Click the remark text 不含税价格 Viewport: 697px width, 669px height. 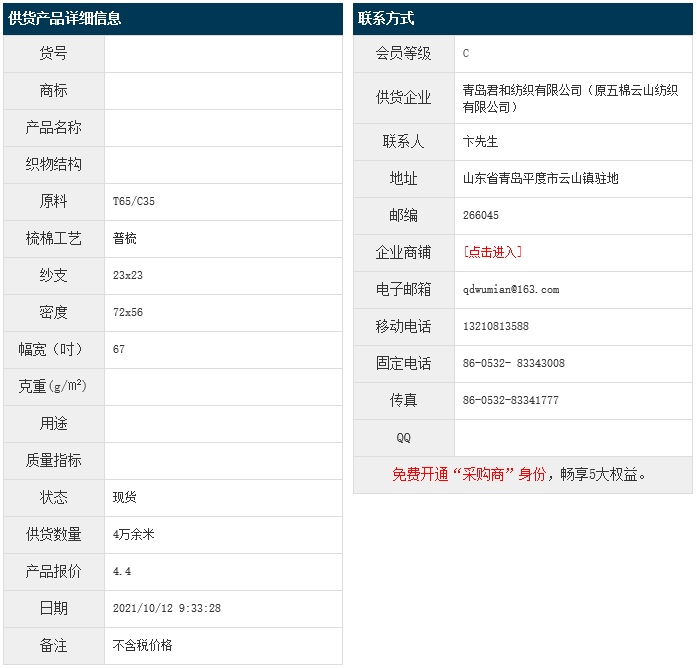point(142,645)
